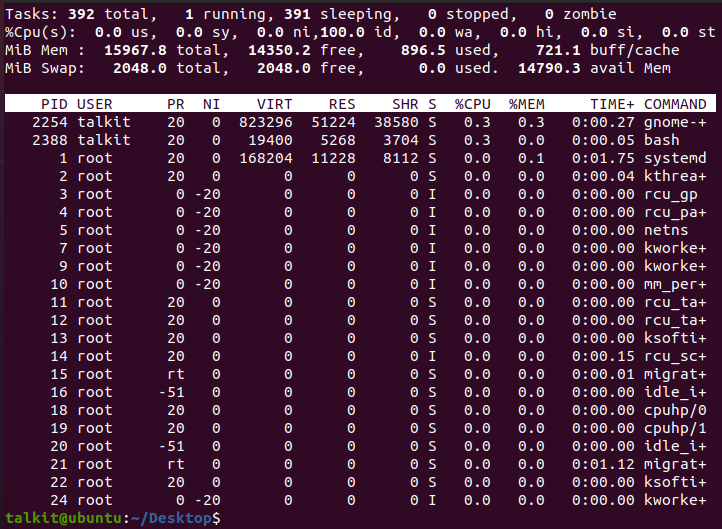Click the 14350.2 free memory value

pos(279,50)
